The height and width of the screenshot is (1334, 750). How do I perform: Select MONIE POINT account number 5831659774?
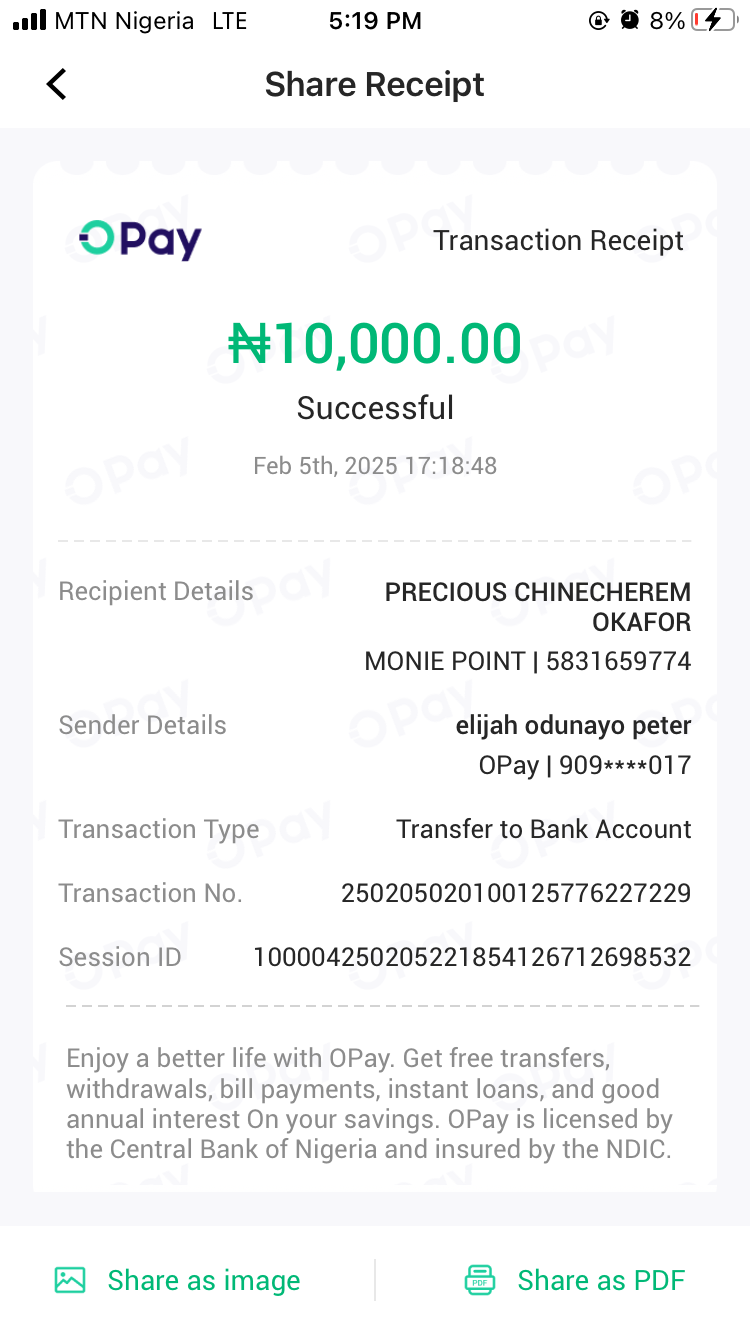[618, 661]
